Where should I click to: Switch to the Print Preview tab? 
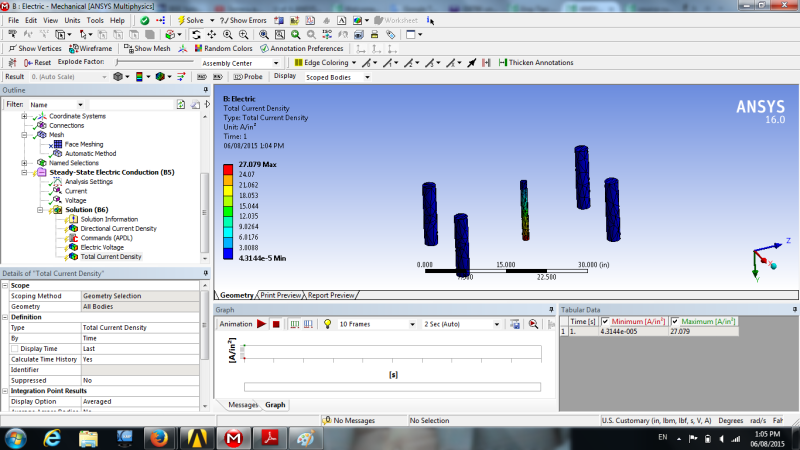281,295
